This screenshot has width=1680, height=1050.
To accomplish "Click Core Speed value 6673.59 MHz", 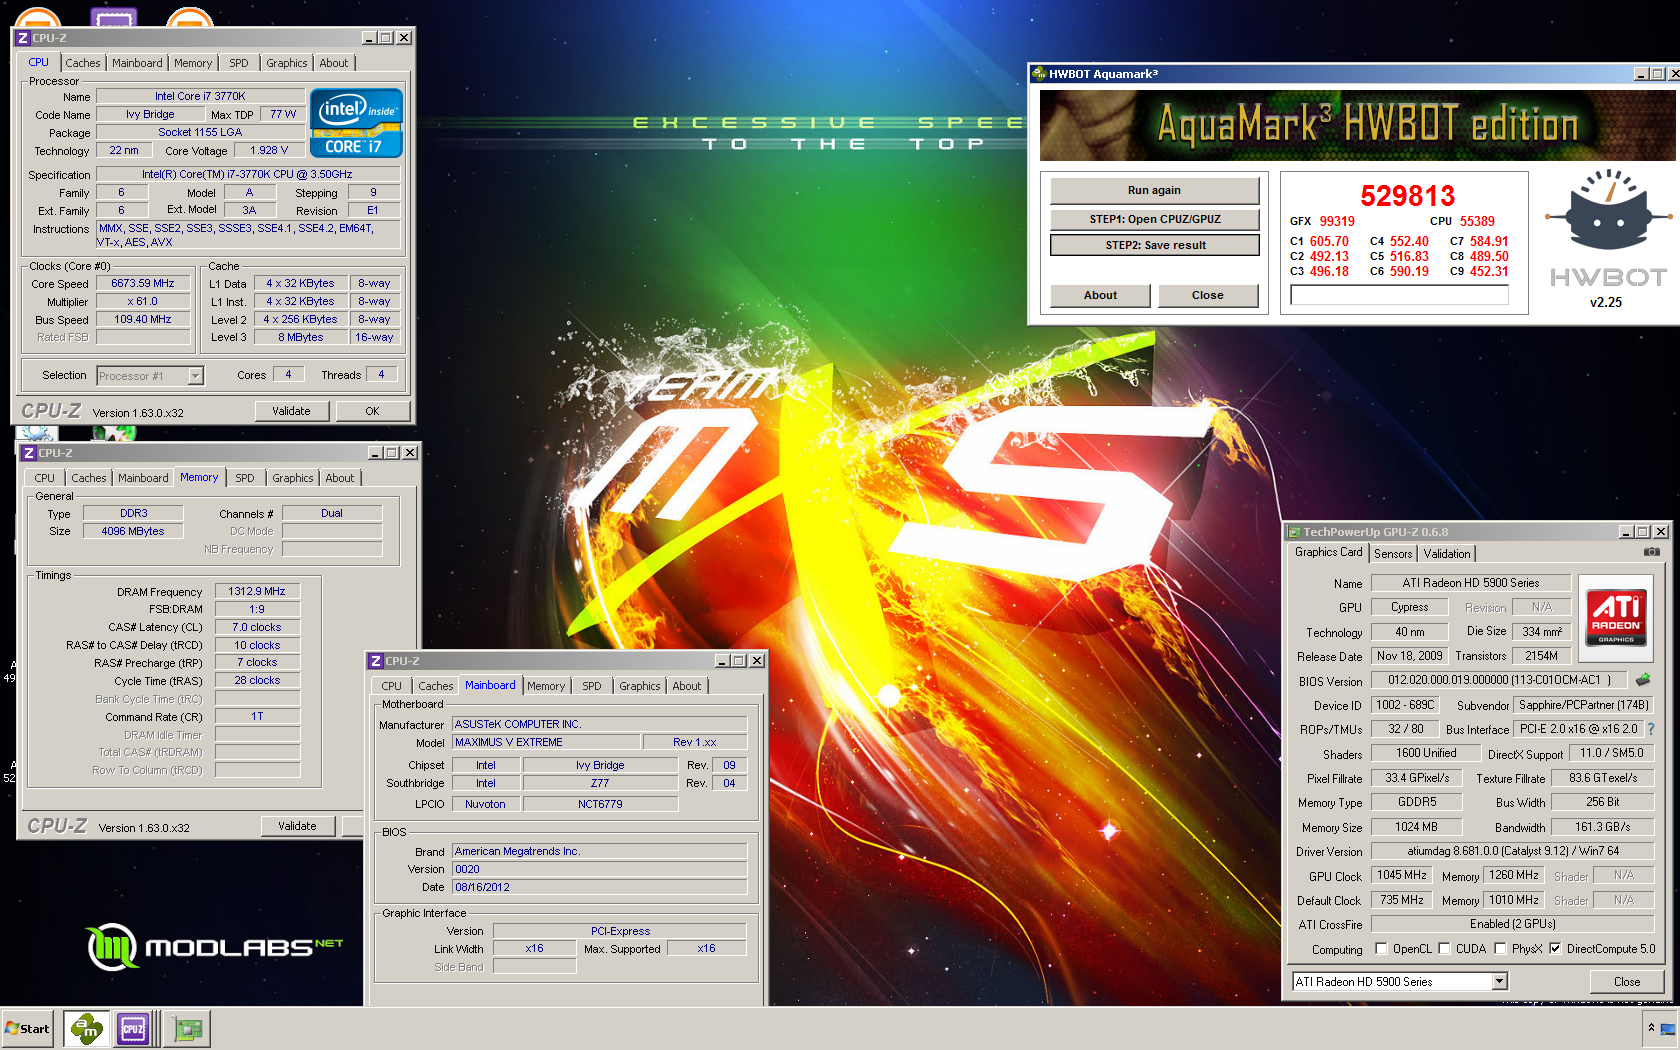I will pos(143,284).
